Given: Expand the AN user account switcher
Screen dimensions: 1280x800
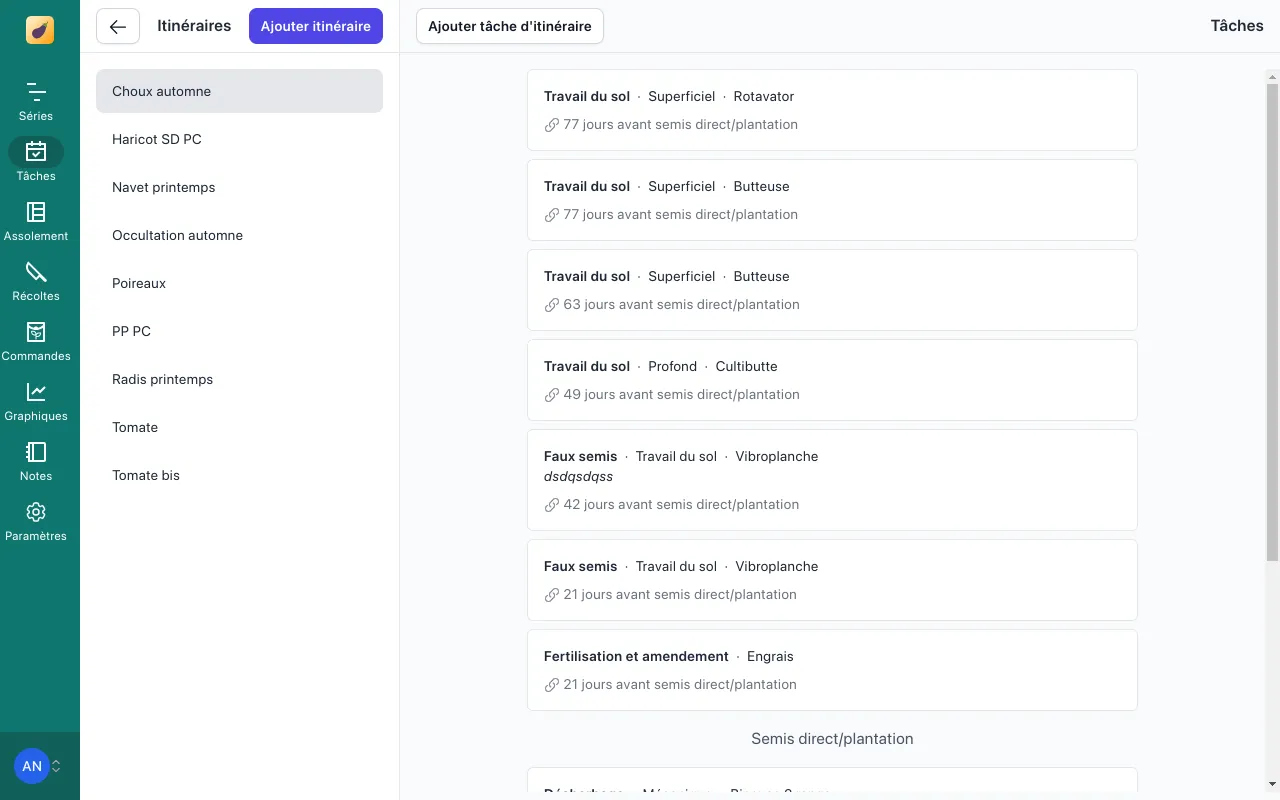Looking at the screenshot, I should pos(39,766).
